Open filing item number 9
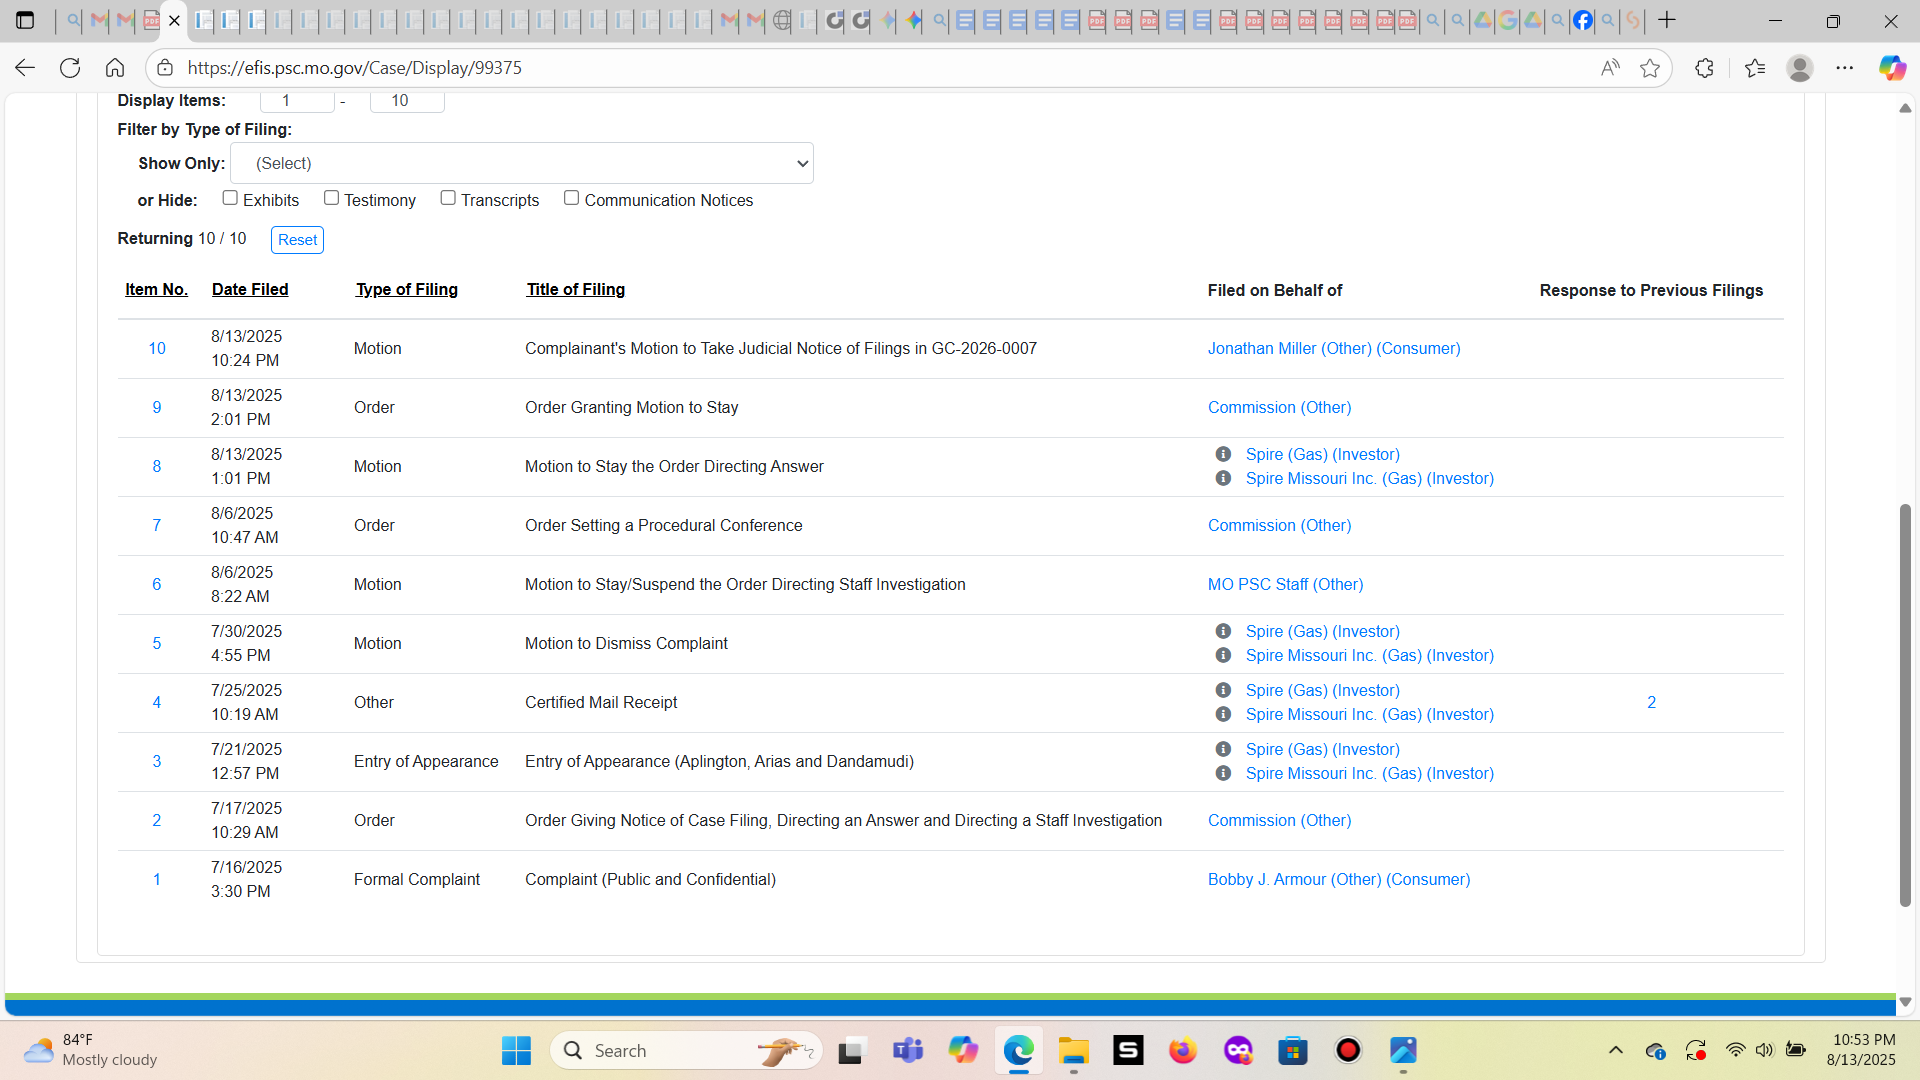 tap(157, 408)
